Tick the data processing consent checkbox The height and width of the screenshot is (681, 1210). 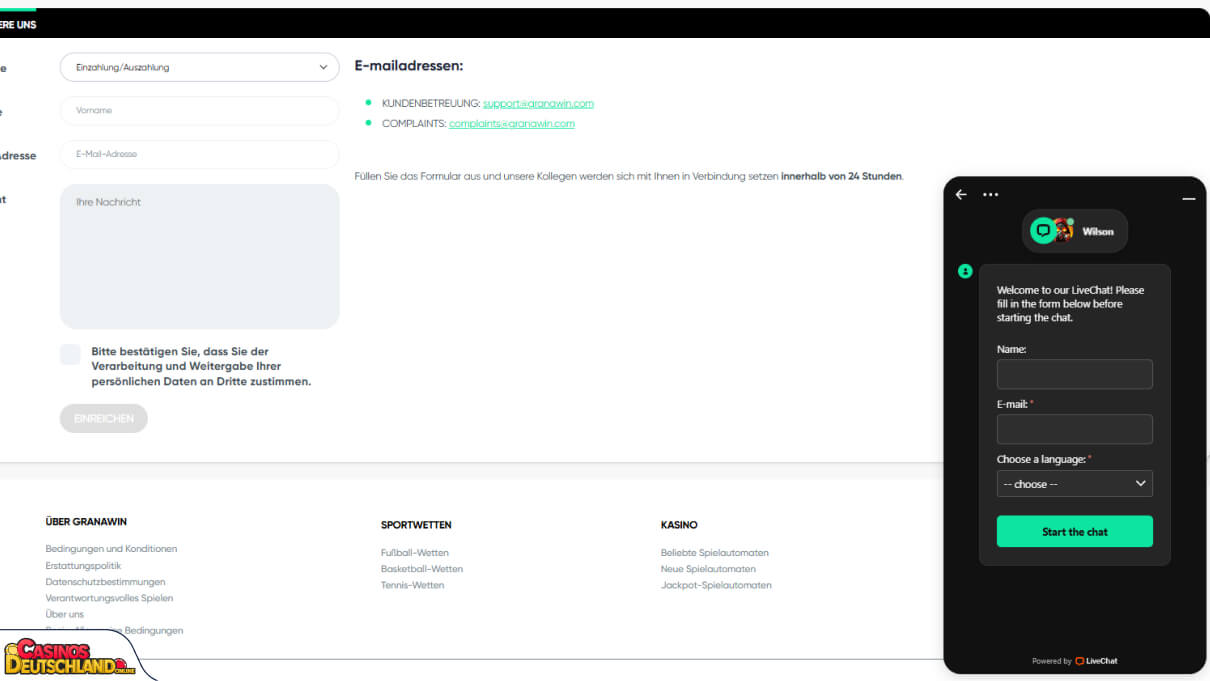[x=70, y=354]
